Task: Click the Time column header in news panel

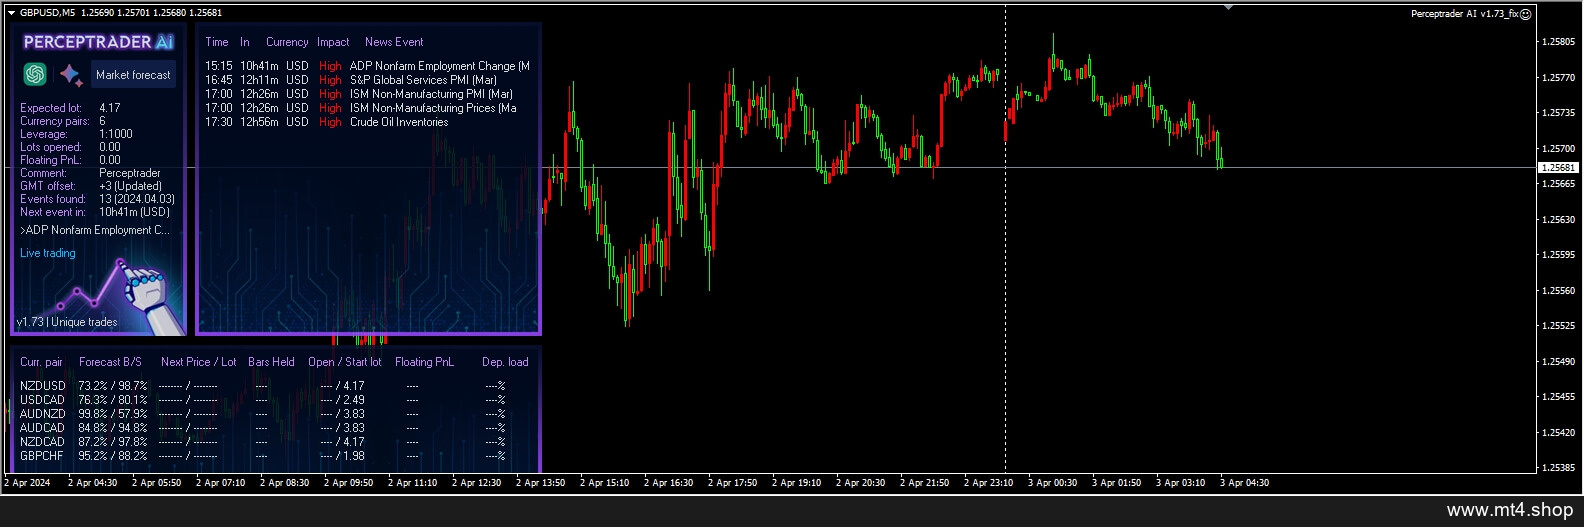Action: (217, 42)
